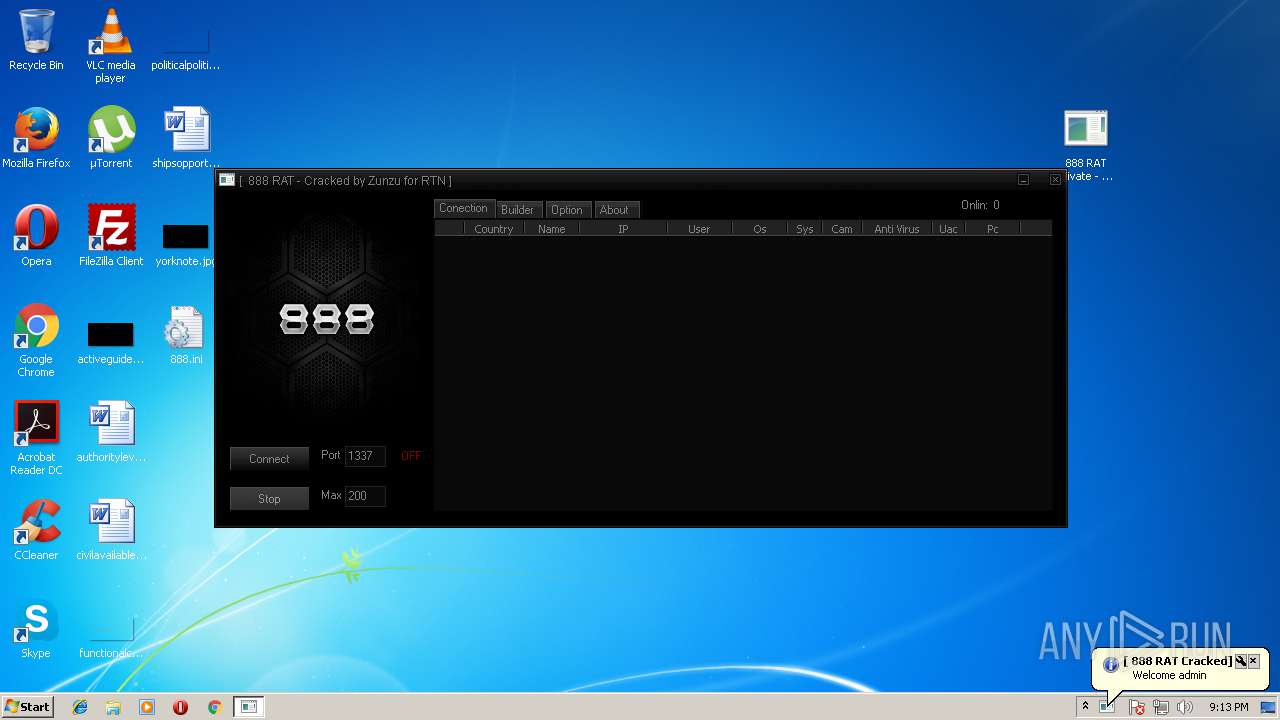Click the Show desktop button
Screen dimensions: 1280x720
coord(1268,707)
